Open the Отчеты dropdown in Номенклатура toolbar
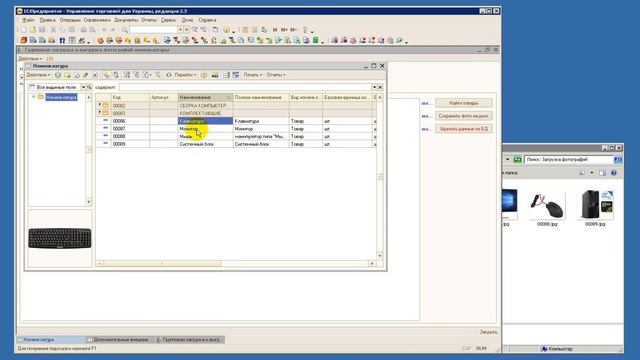Image resolution: width=640 pixels, height=360 pixels. pyautogui.click(x=276, y=75)
